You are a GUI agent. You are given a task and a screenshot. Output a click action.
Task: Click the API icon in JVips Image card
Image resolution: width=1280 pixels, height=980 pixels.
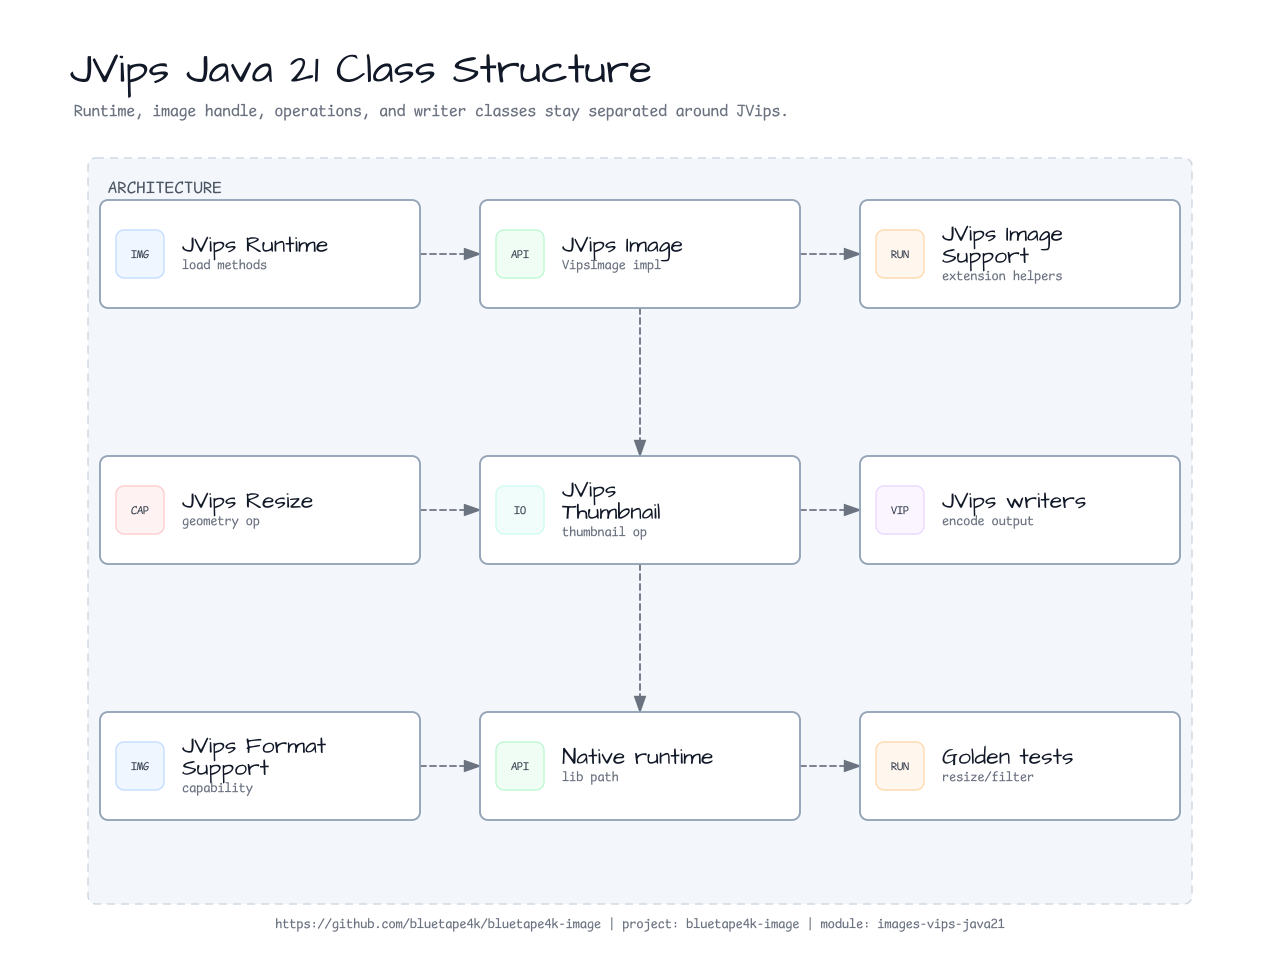tap(520, 254)
